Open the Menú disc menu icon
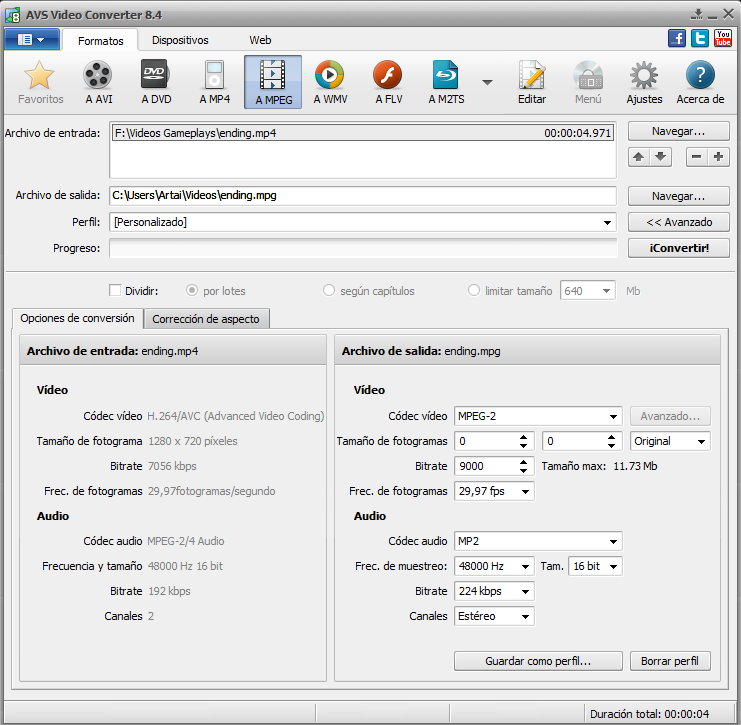This screenshot has width=741, height=725. coord(588,82)
